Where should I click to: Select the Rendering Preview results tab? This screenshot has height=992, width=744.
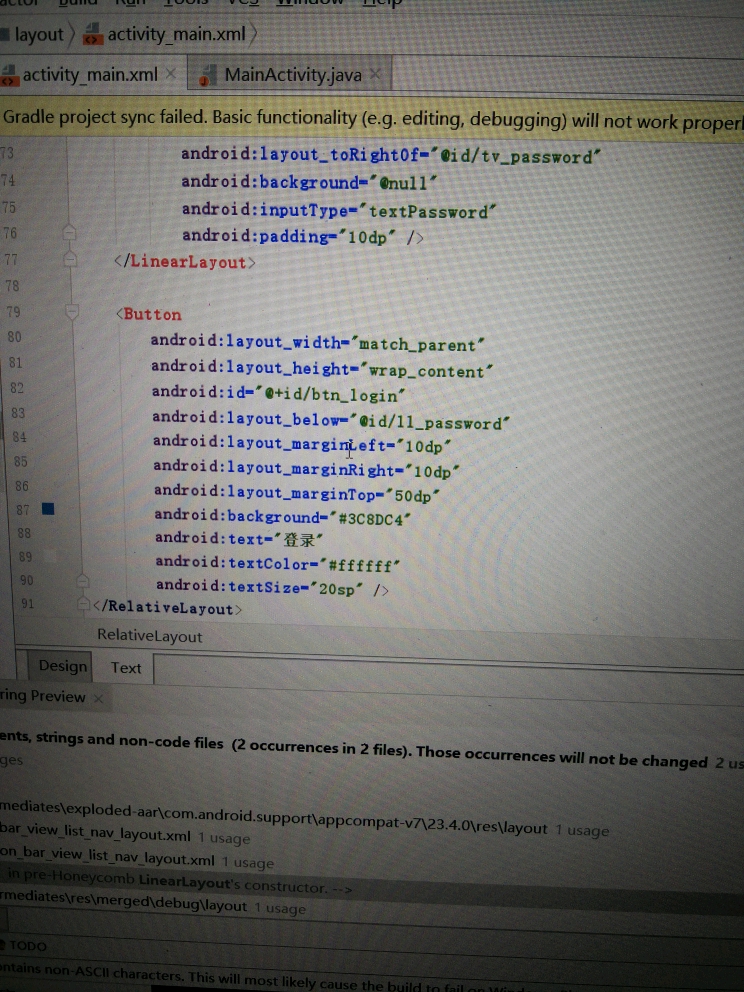42,697
